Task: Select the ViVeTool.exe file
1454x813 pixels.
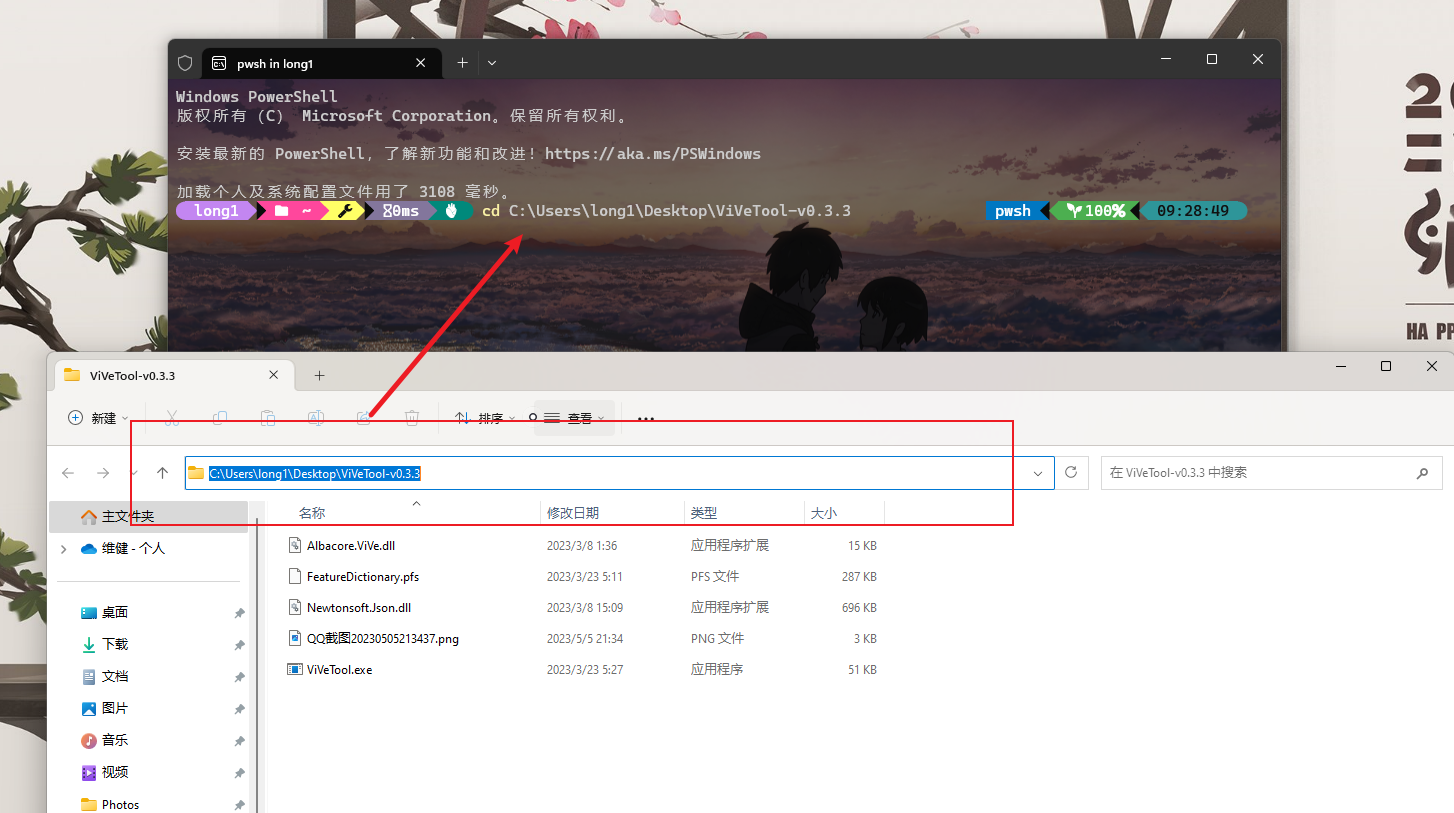Action: 339,669
